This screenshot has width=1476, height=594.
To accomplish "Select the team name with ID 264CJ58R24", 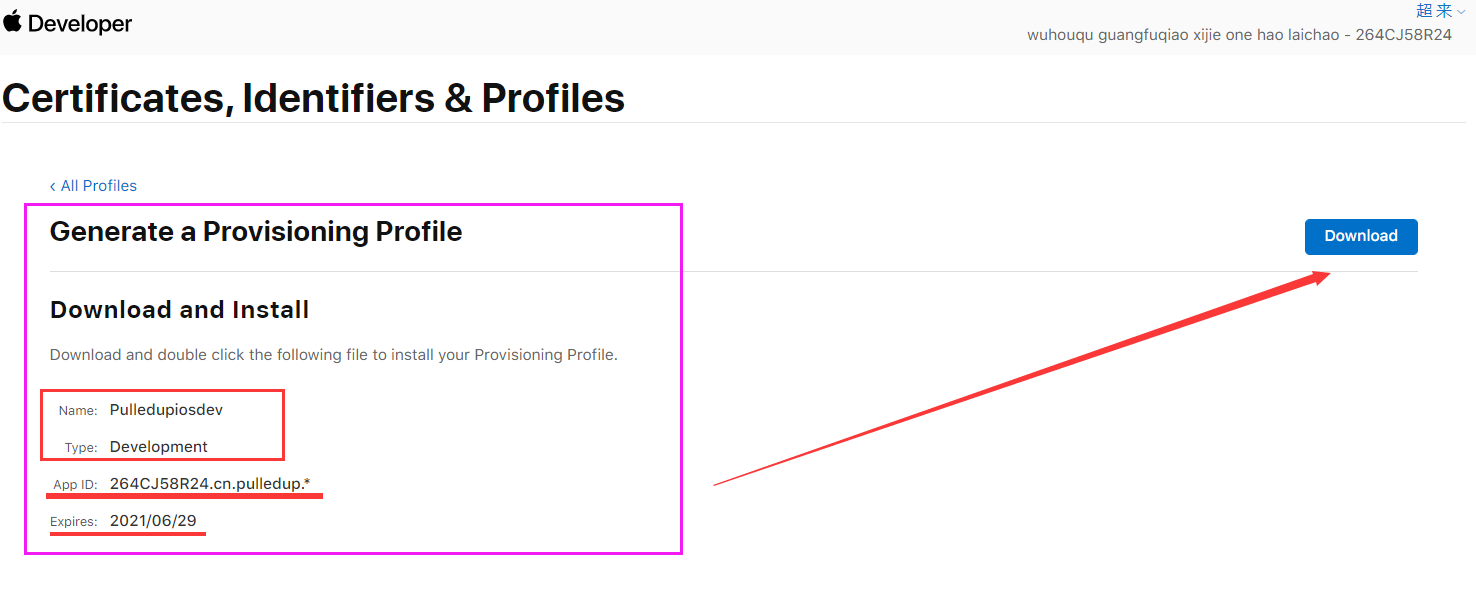I will tap(1239, 35).
